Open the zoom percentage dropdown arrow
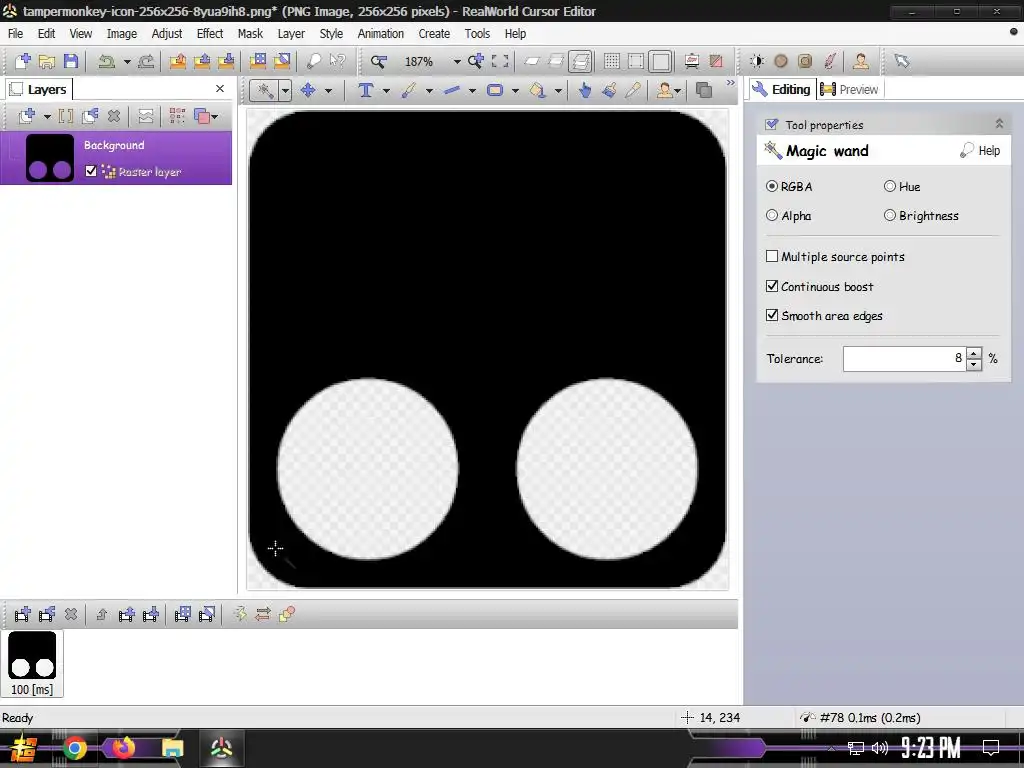The image size is (1024, 768). click(456, 61)
